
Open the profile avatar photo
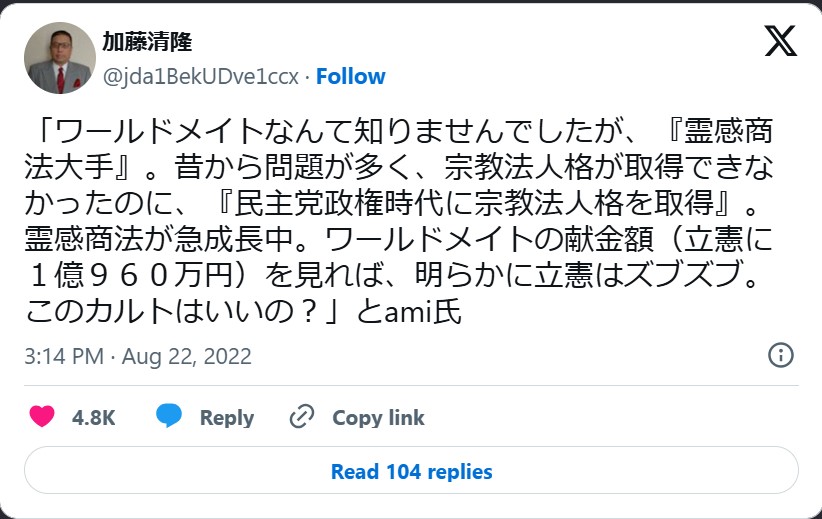[x=59, y=58]
